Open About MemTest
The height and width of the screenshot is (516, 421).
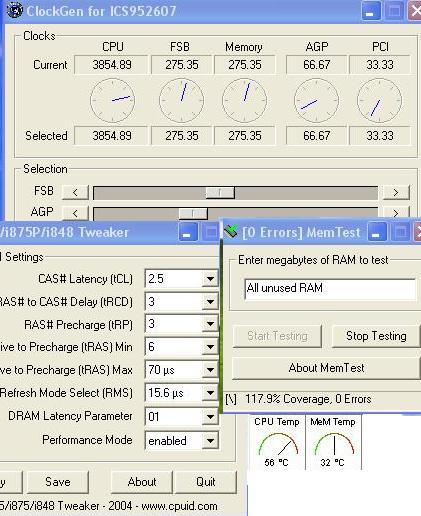(326, 368)
